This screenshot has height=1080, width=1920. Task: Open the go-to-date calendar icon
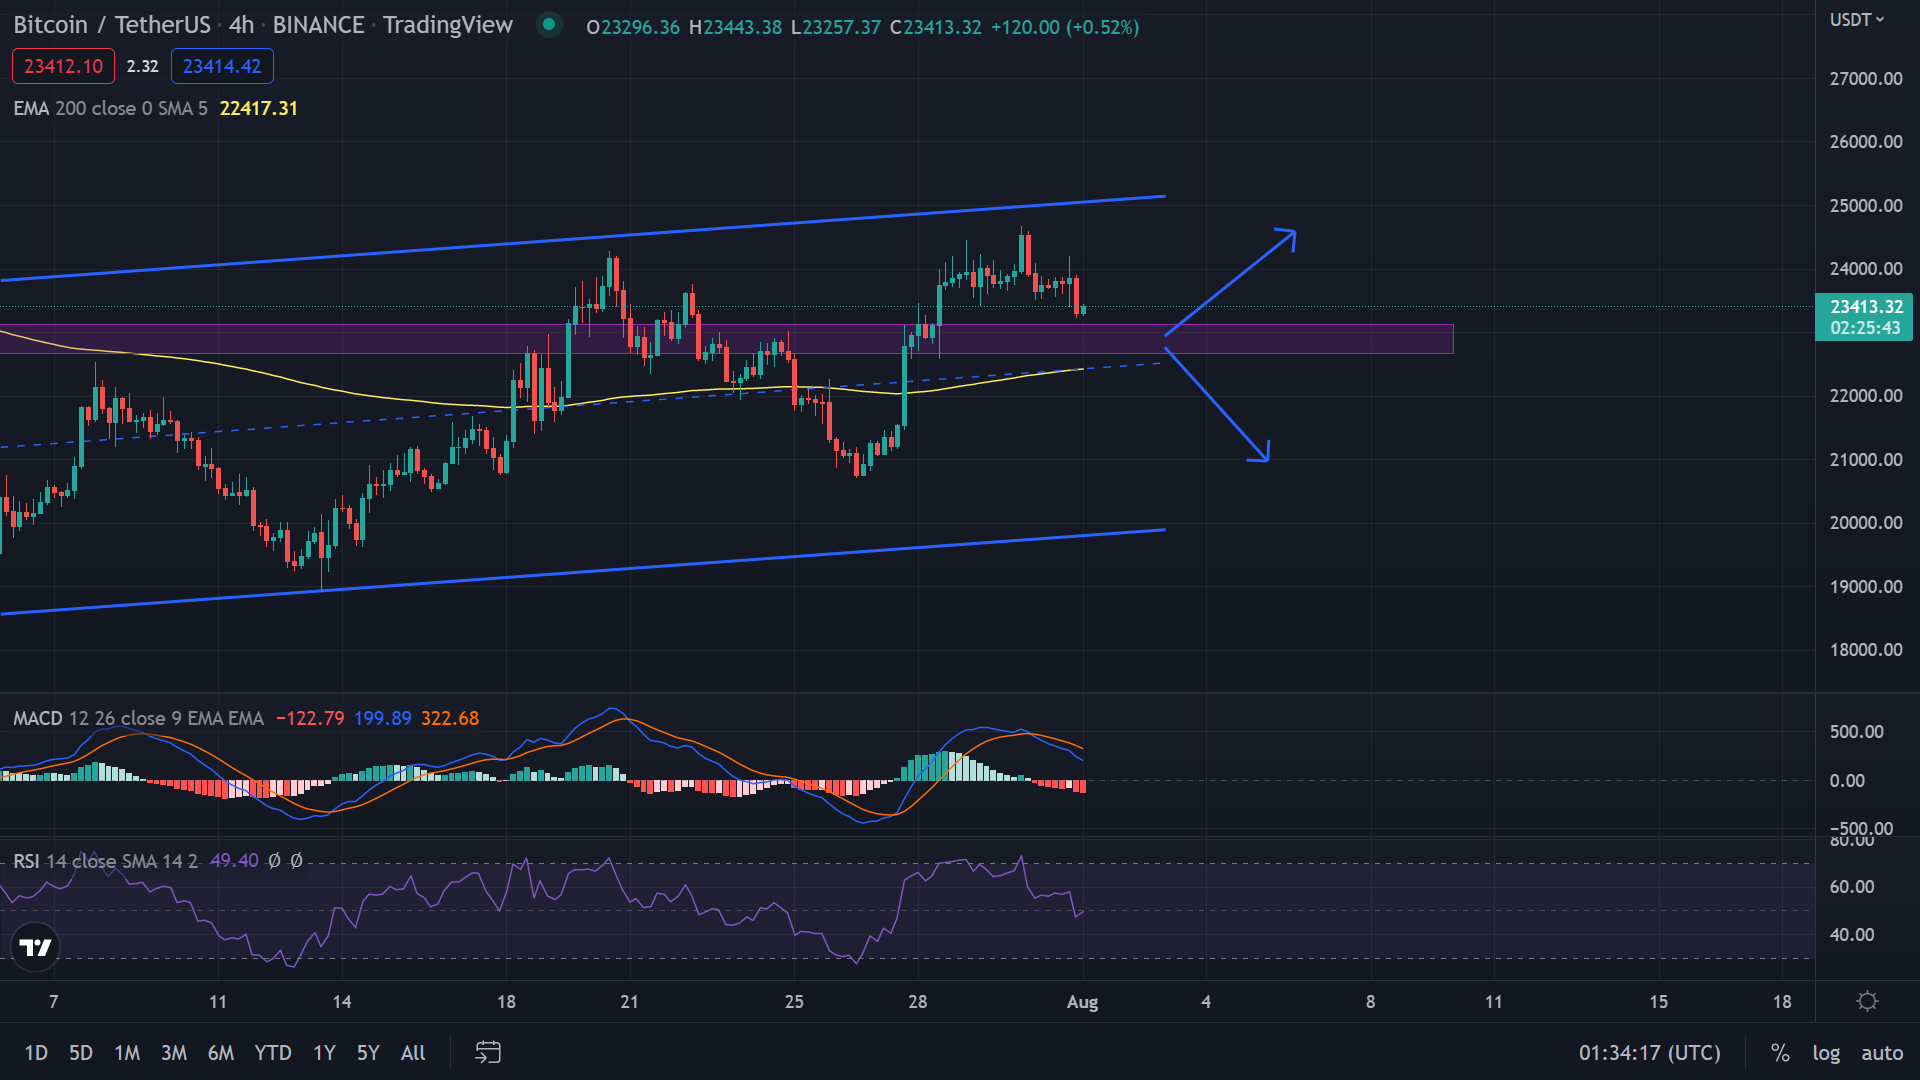click(488, 1052)
